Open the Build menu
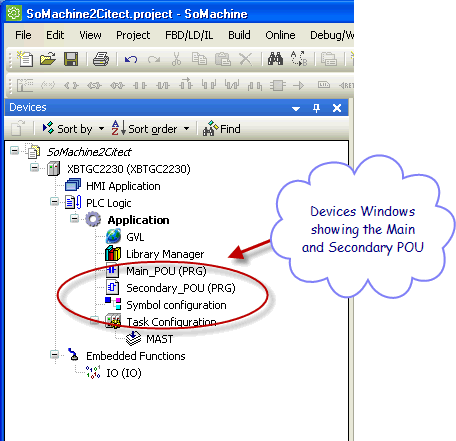Screen dimensions: 456x441 click(x=239, y=35)
